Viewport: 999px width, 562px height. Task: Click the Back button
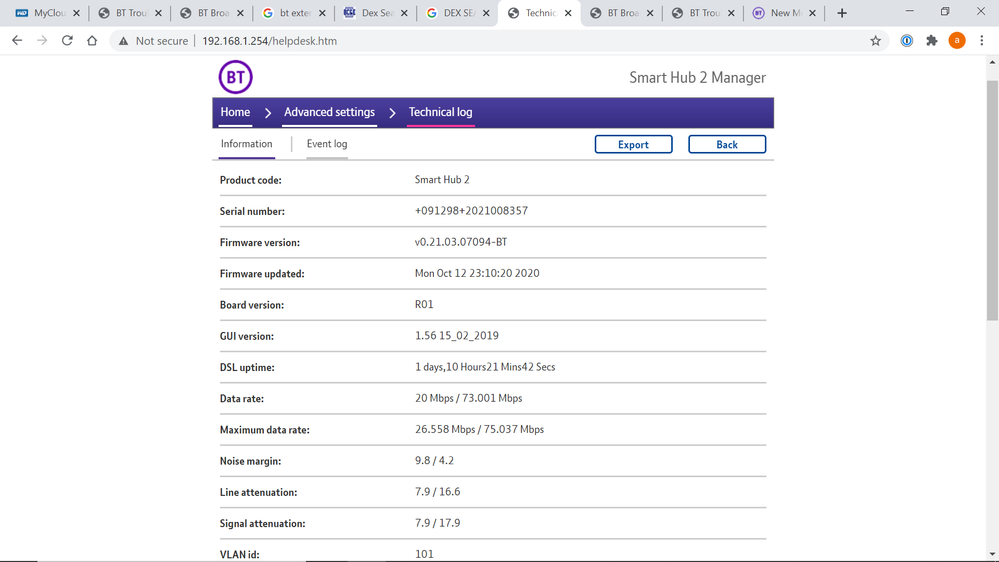(727, 145)
